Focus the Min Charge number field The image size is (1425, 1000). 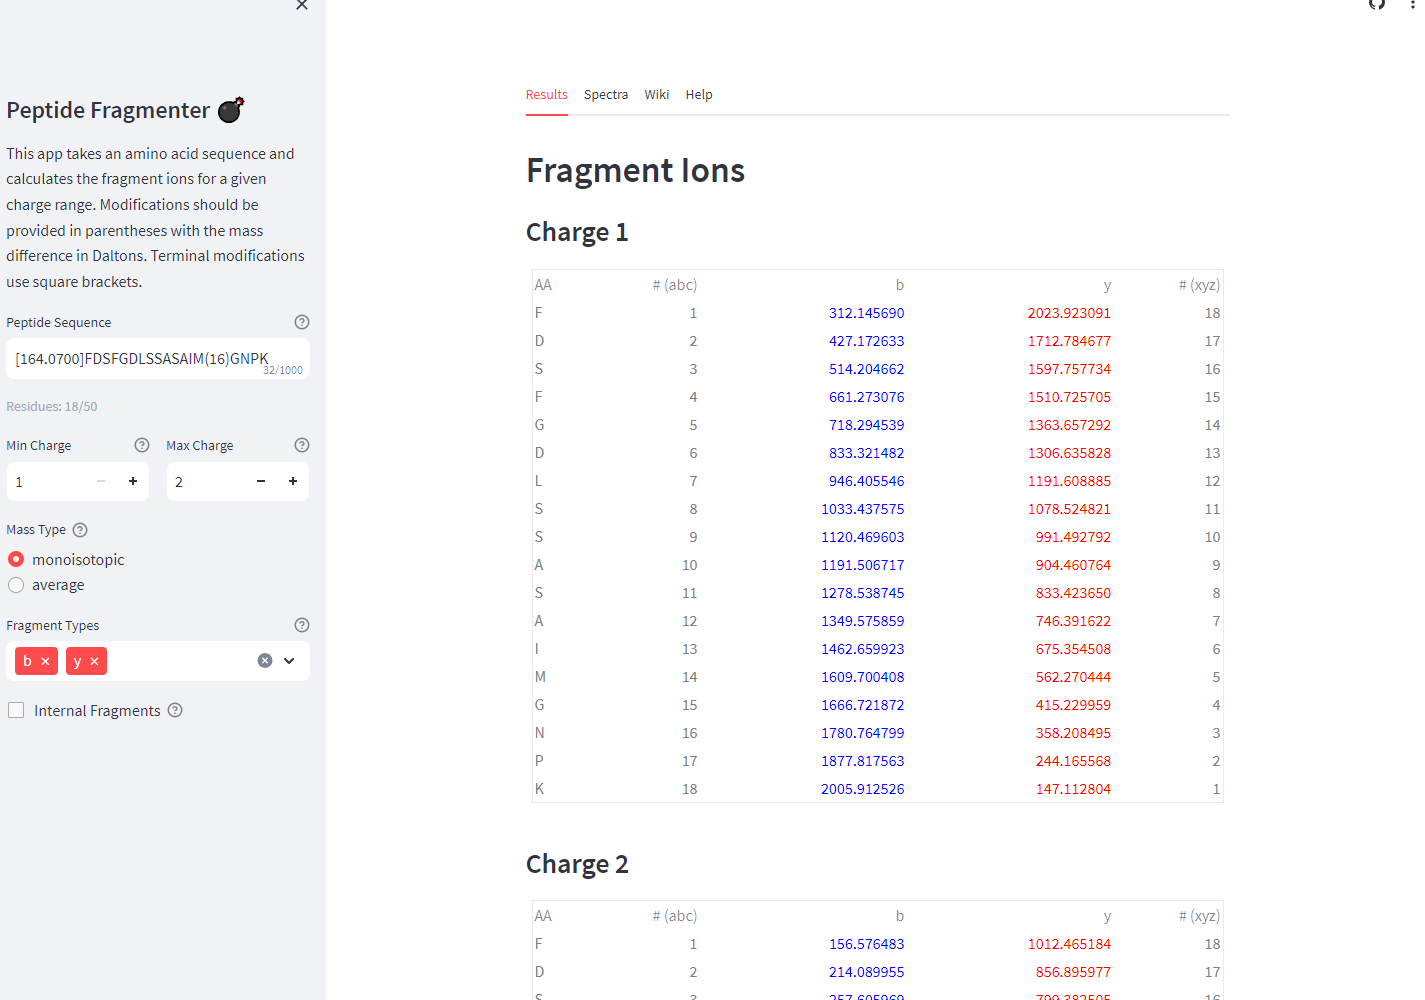tap(48, 481)
